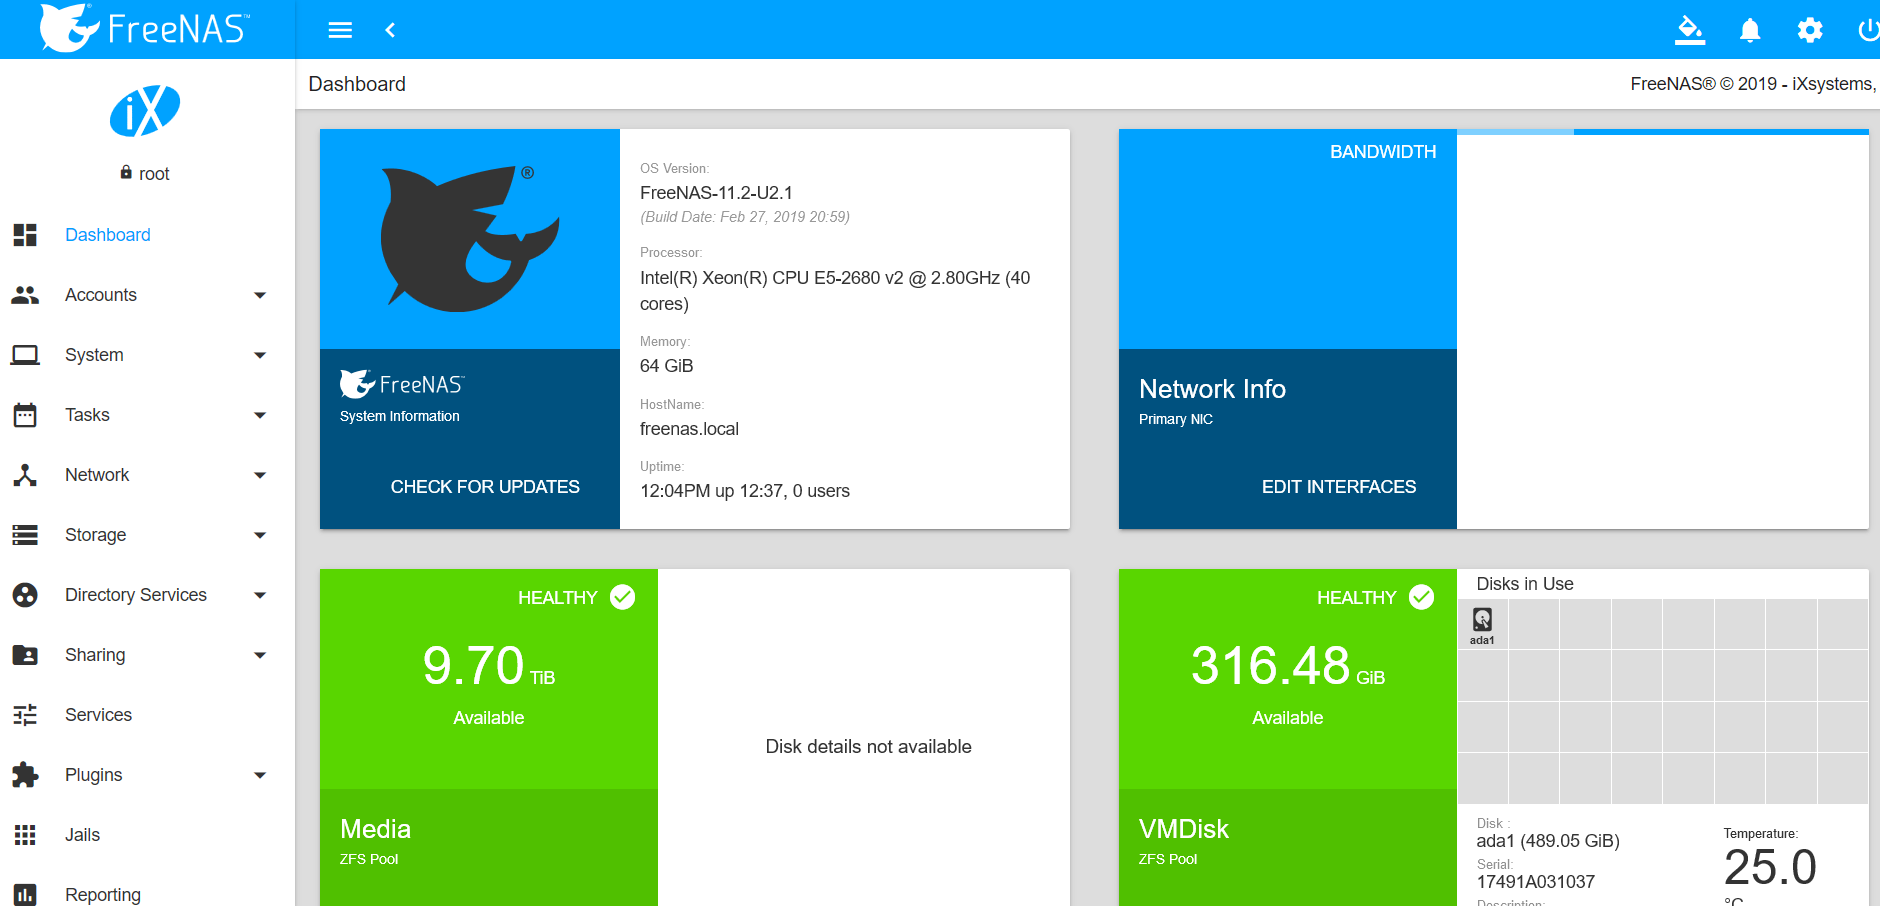Viewport: 1880px width, 906px height.
Task: Expand the Storage menu arrow
Action: click(260, 535)
